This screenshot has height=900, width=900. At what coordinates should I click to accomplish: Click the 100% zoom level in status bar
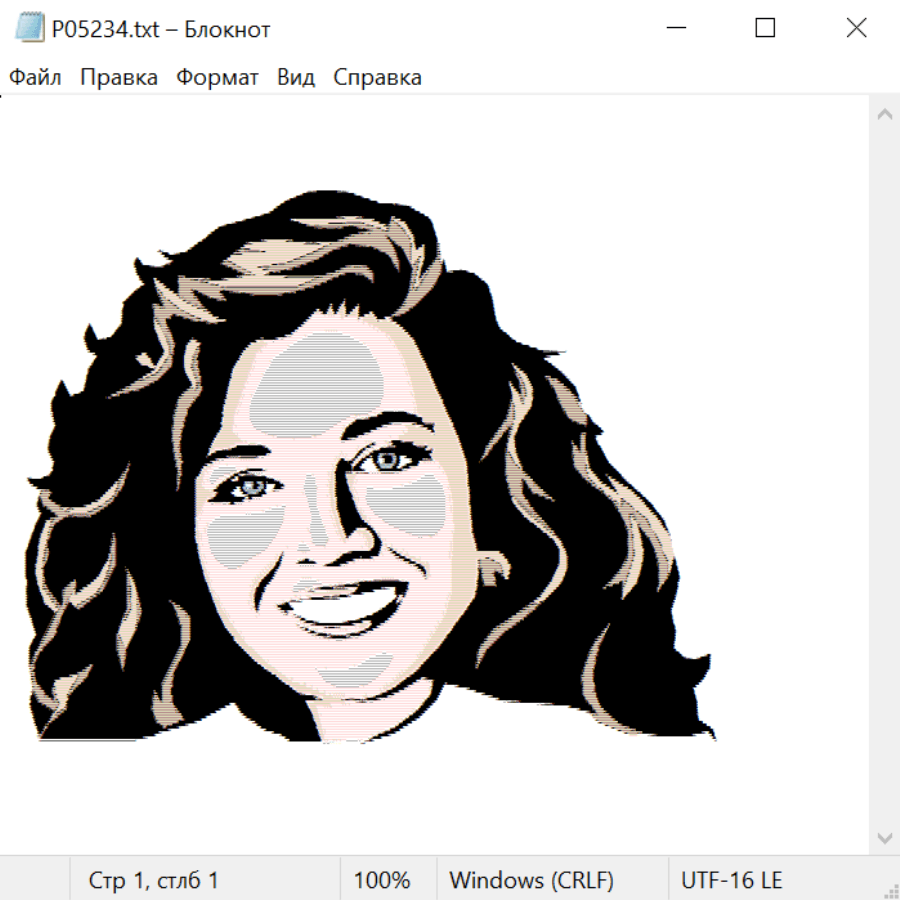point(382,880)
